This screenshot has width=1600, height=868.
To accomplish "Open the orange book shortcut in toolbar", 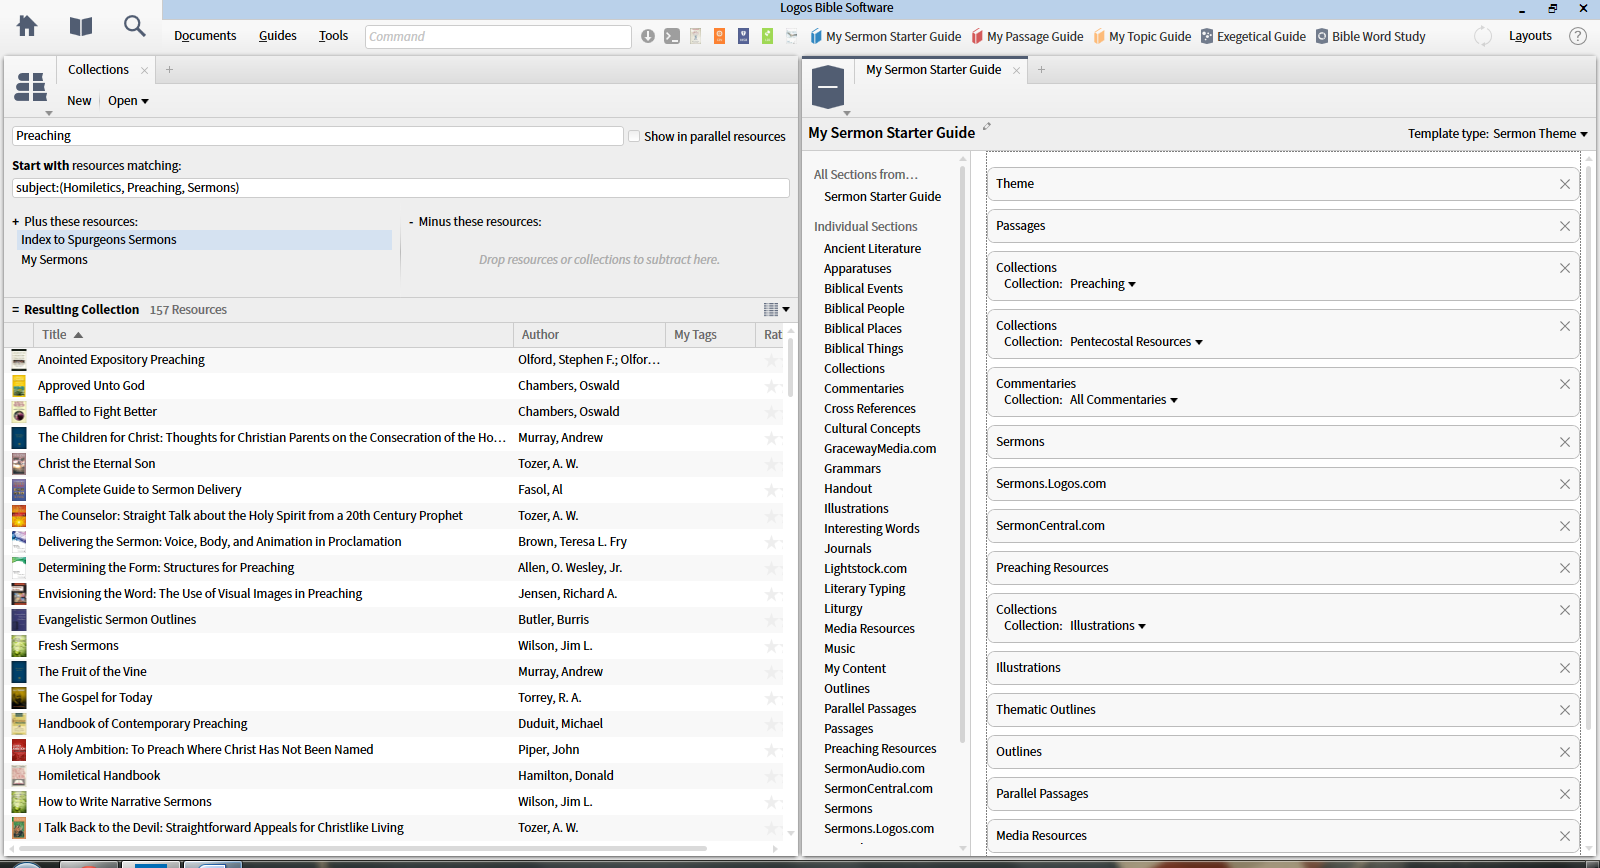I will (x=719, y=36).
